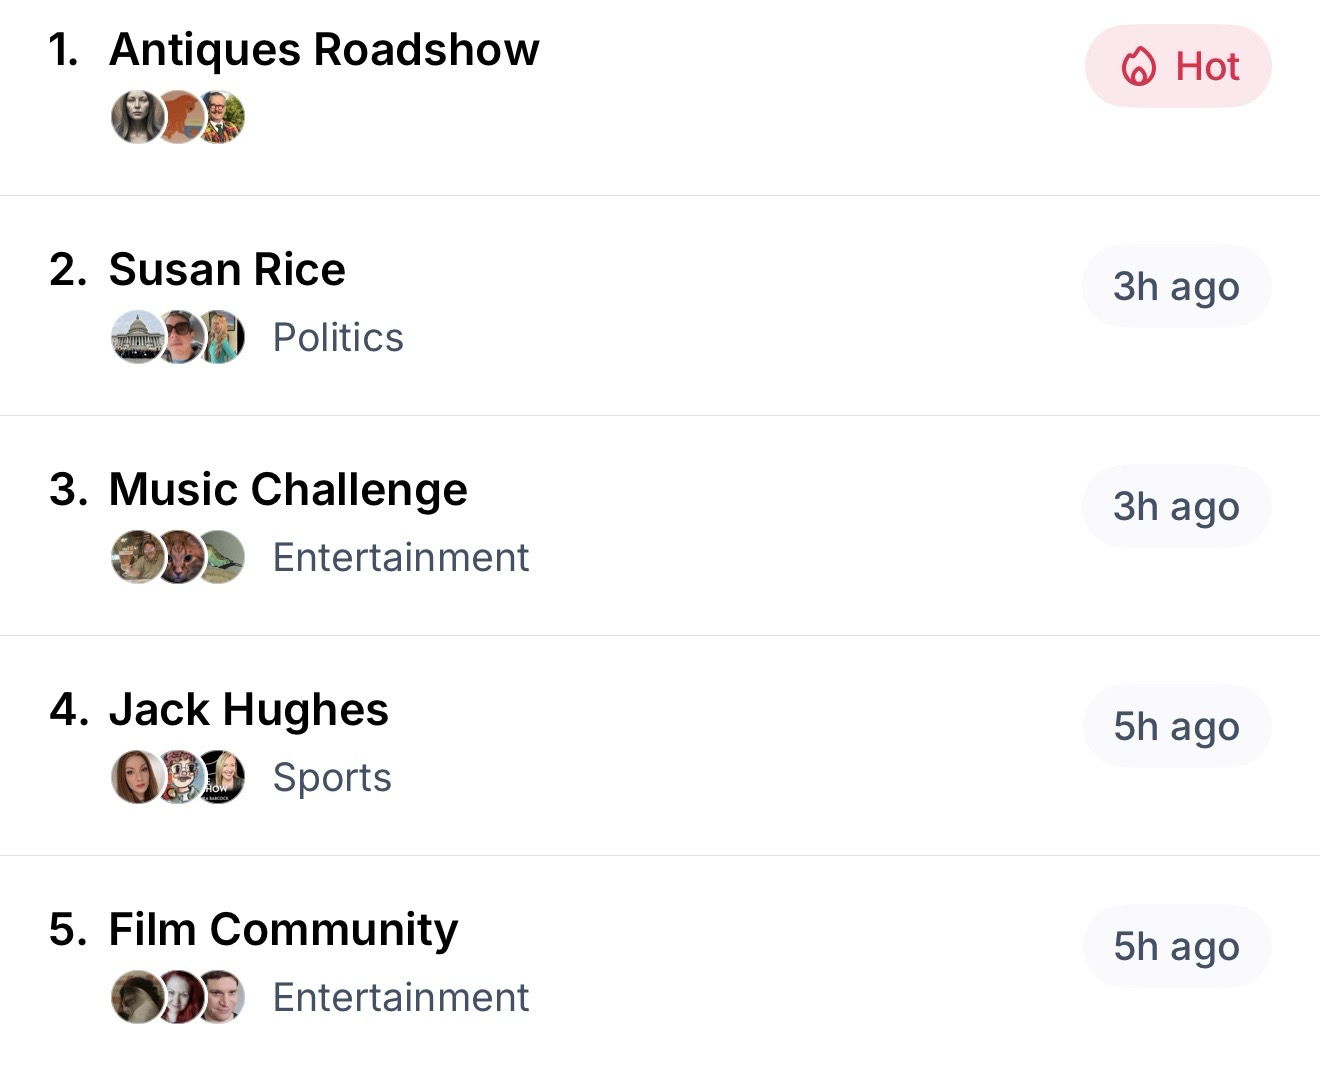1320x1070 pixels.
Task: Click the Capitol building avatar under Susan Rice
Action: click(135, 337)
